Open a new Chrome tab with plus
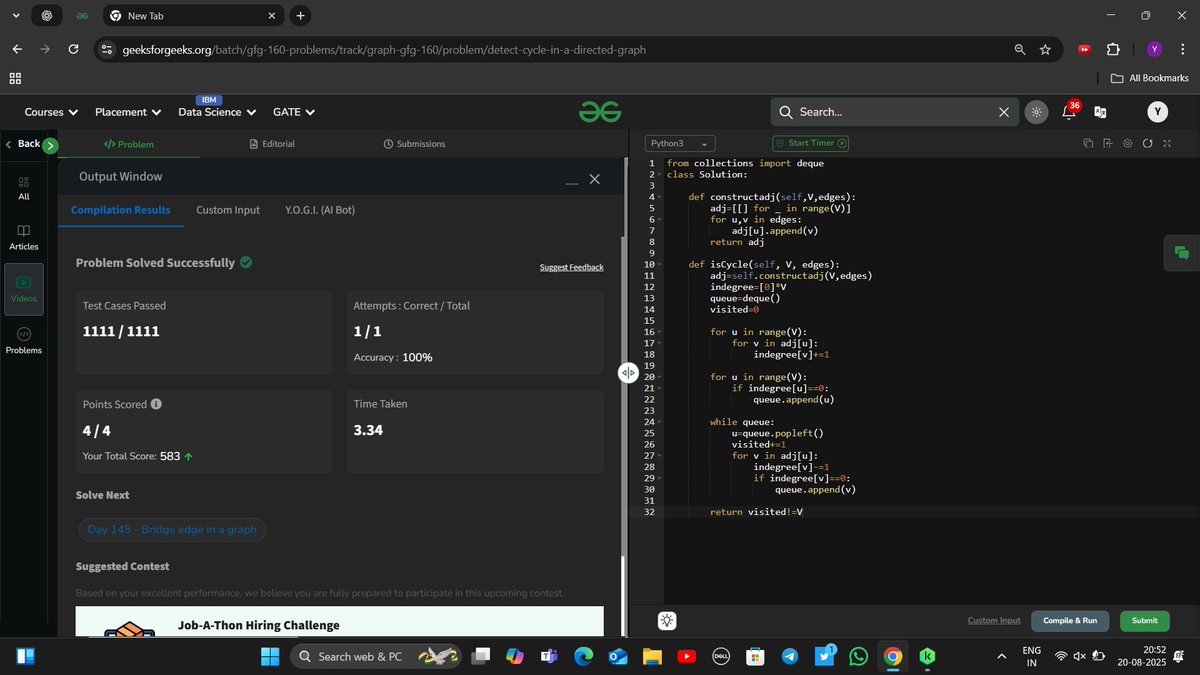Screen dimensions: 1200x675 (301, 15)
